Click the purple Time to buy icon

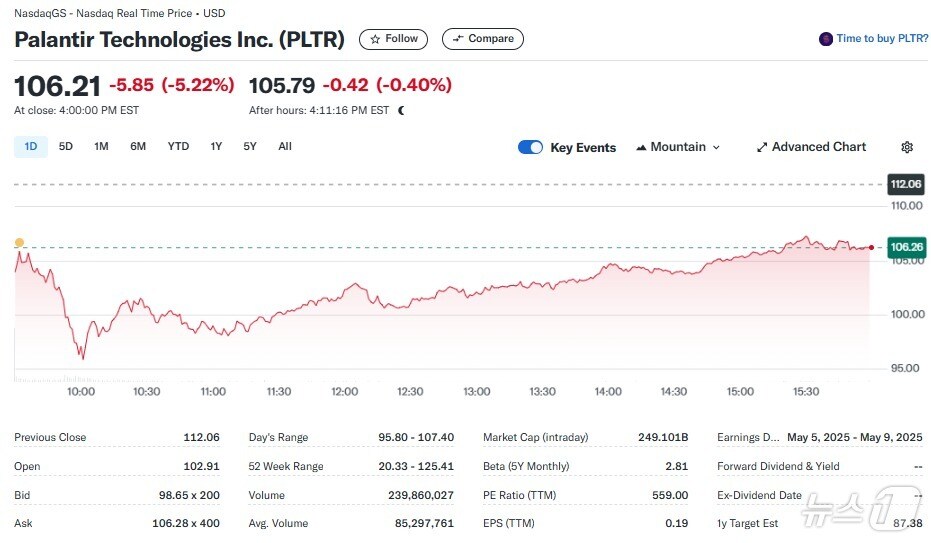(x=826, y=39)
